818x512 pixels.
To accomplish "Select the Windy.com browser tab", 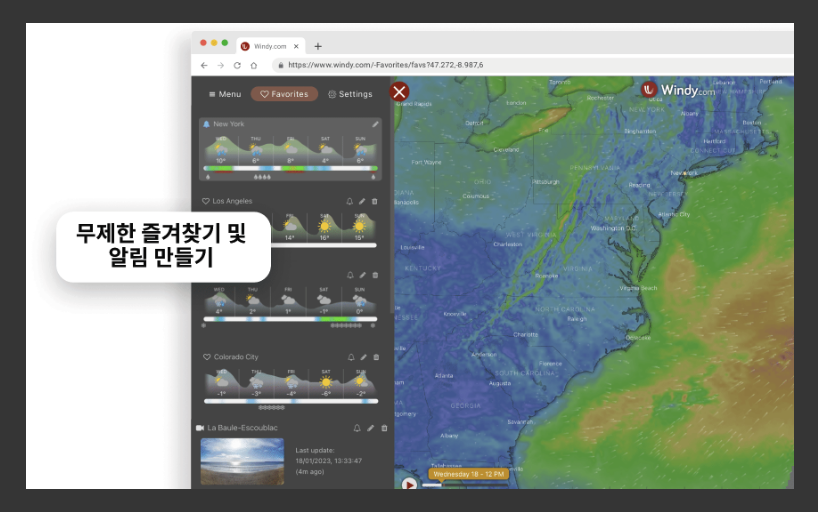I will pos(270,46).
